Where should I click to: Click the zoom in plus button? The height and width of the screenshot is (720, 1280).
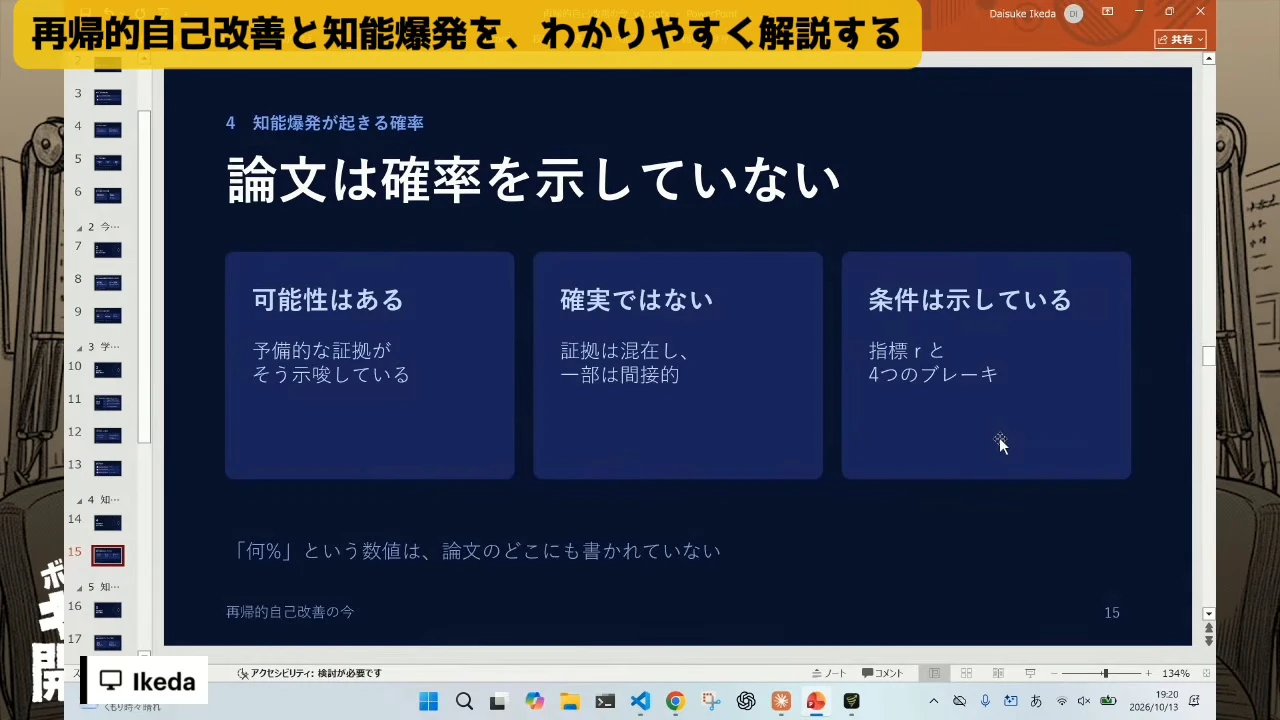pyautogui.click(x=1148, y=673)
